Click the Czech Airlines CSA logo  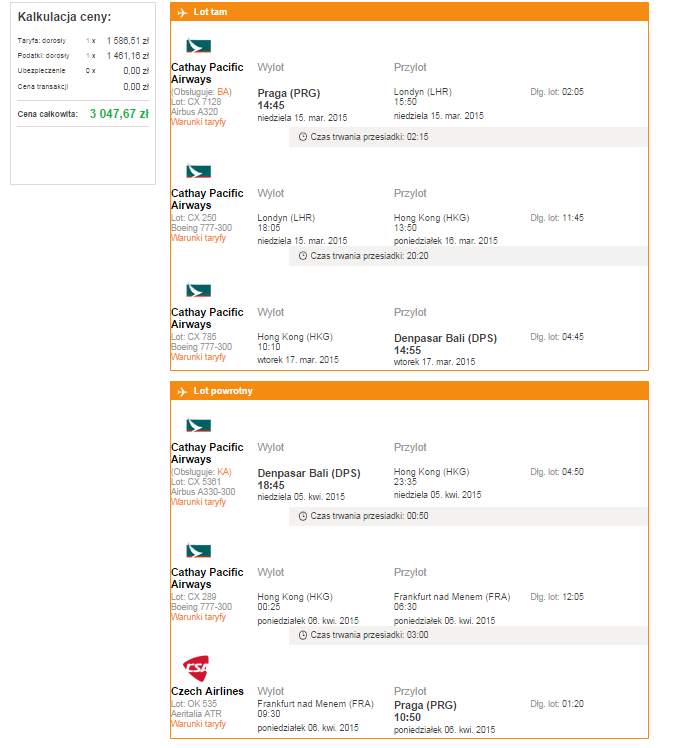pos(196,668)
